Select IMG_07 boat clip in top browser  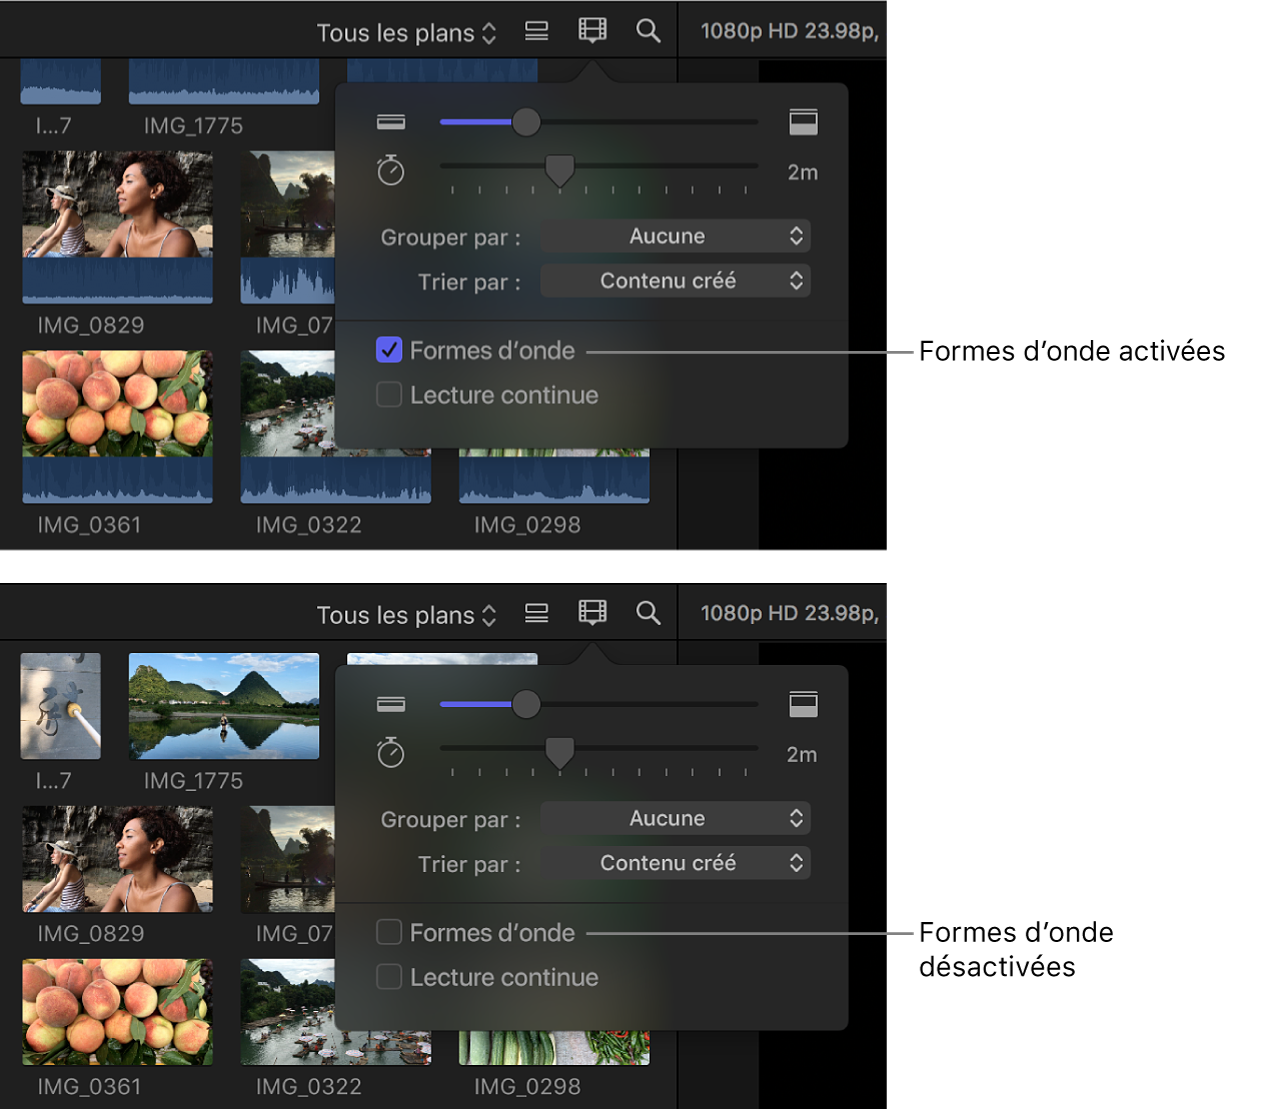point(288,227)
